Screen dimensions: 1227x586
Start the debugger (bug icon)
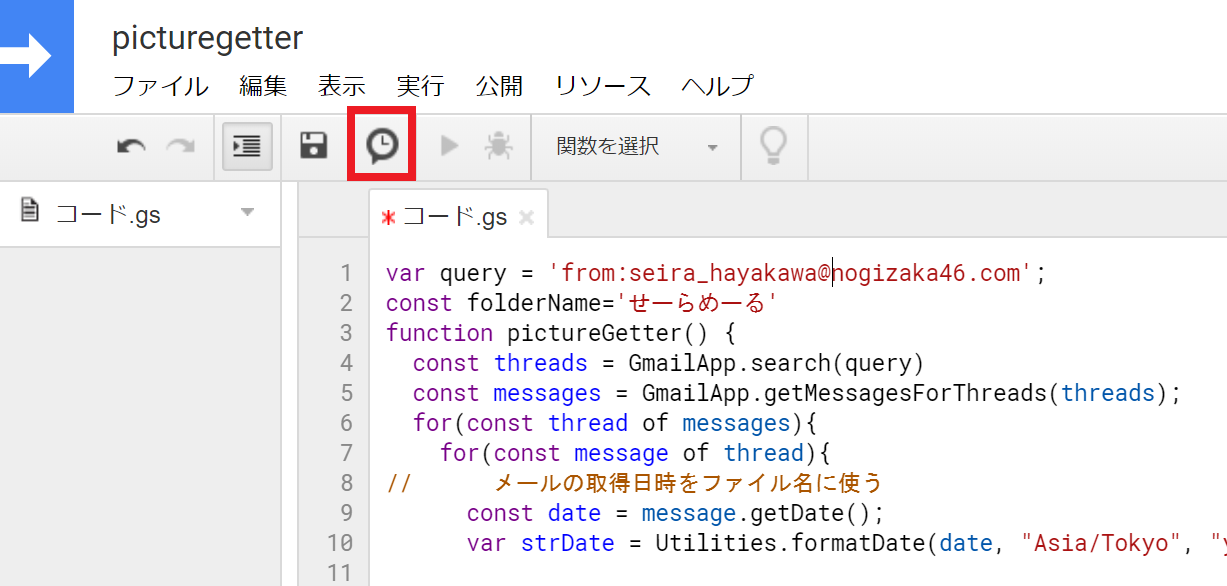point(498,144)
